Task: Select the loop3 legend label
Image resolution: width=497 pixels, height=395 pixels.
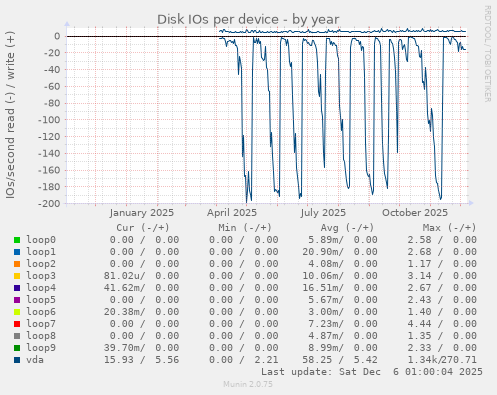Action: click(41, 276)
